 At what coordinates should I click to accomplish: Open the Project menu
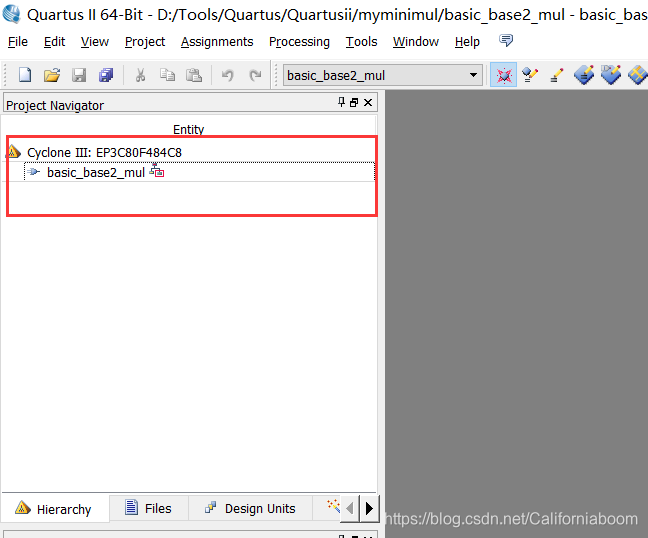point(145,42)
